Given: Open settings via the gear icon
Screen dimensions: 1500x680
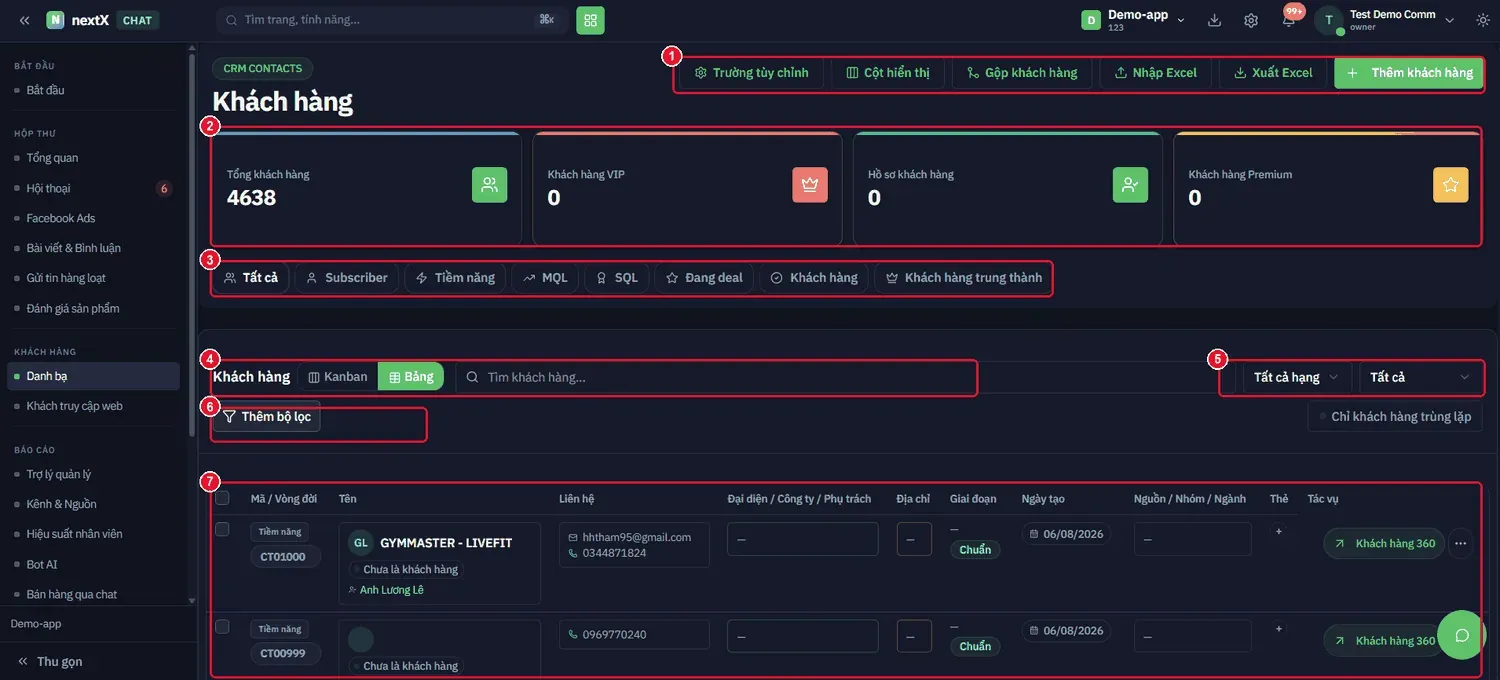Looking at the screenshot, I should pos(1251,20).
